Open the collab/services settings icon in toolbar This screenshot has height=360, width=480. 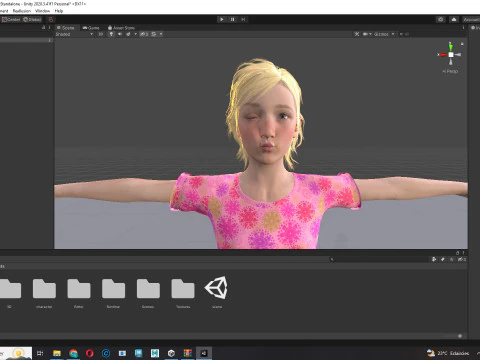tap(441, 19)
